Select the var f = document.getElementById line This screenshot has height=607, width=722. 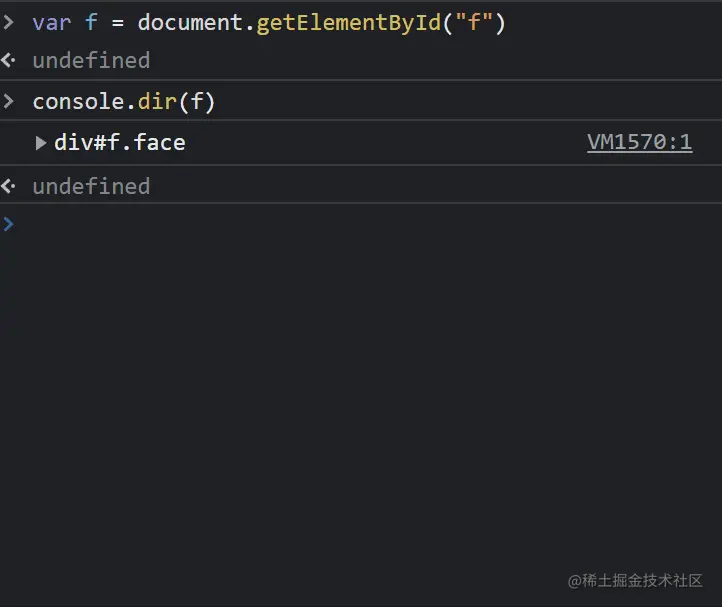tap(269, 23)
